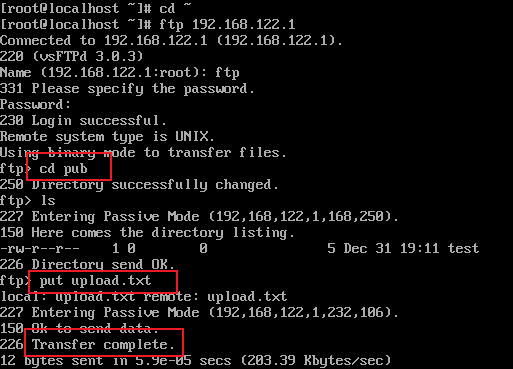The height and width of the screenshot is (369, 513).
Task: Click the 'test' filename in directory listing
Action: (463, 249)
